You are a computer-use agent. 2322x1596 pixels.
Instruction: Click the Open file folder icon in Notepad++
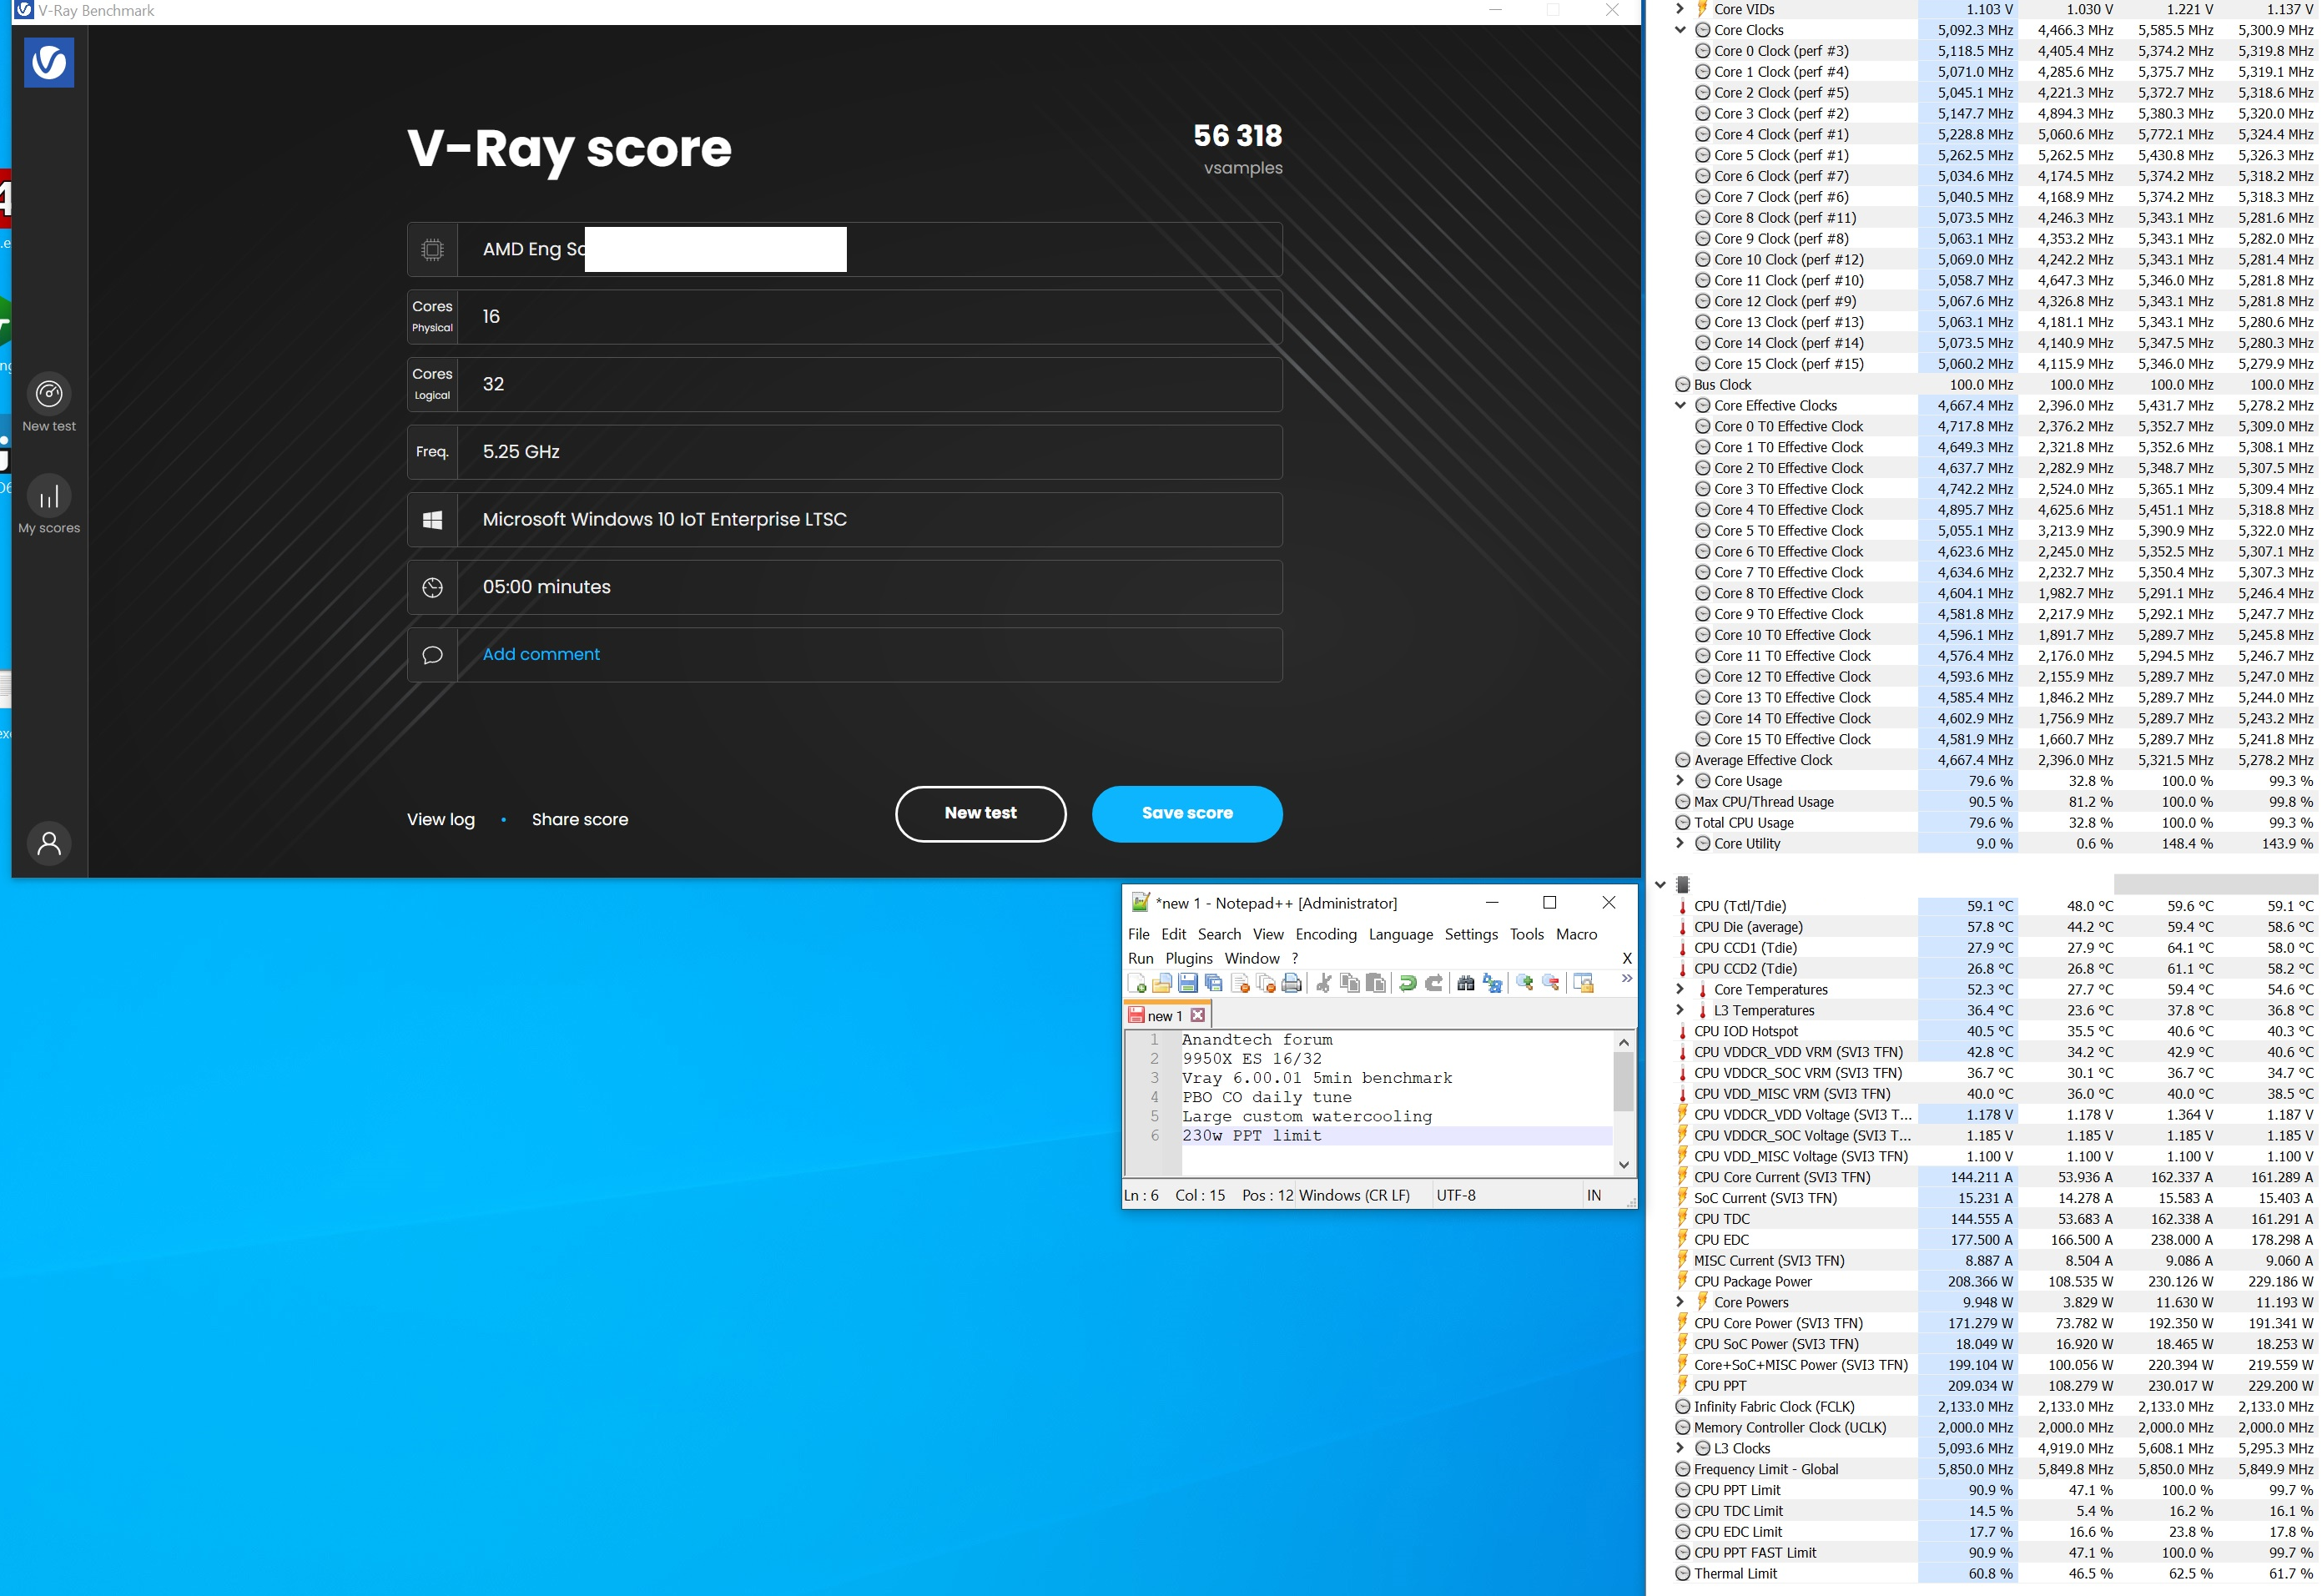pos(1161,983)
